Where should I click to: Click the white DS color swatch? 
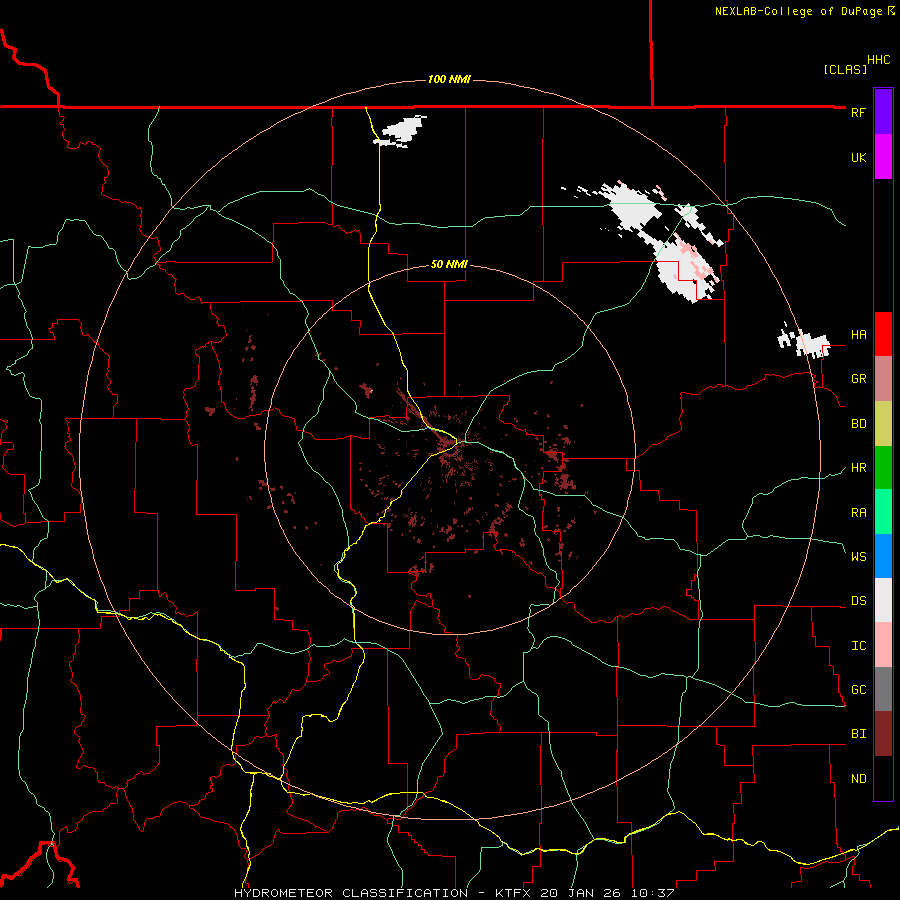coord(883,600)
